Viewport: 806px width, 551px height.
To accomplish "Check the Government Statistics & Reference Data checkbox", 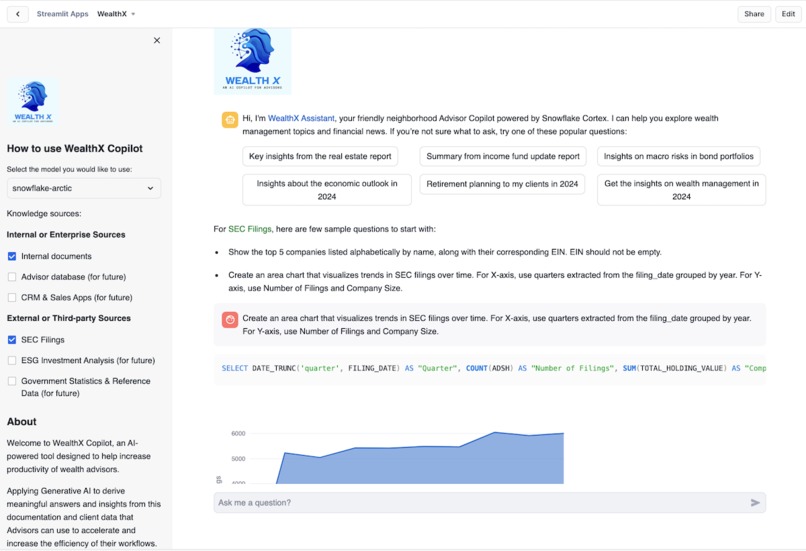I will [12, 381].
